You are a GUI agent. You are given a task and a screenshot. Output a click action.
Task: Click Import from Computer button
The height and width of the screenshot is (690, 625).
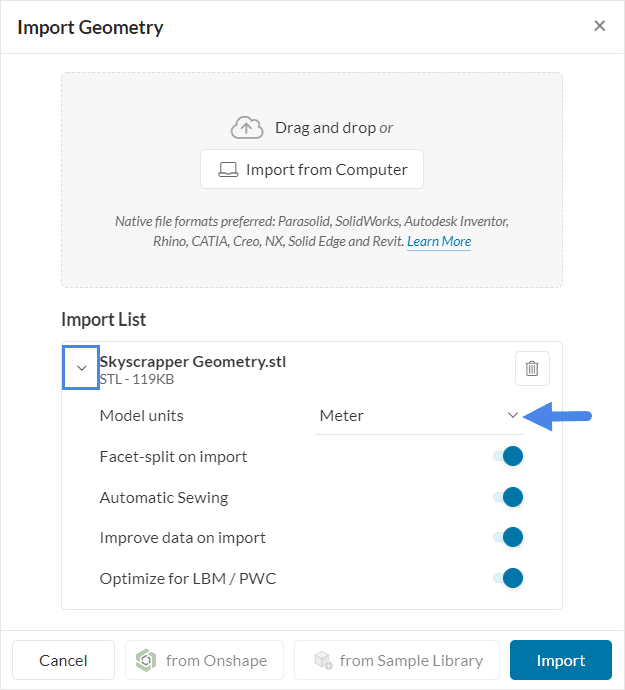pos(312,170)
